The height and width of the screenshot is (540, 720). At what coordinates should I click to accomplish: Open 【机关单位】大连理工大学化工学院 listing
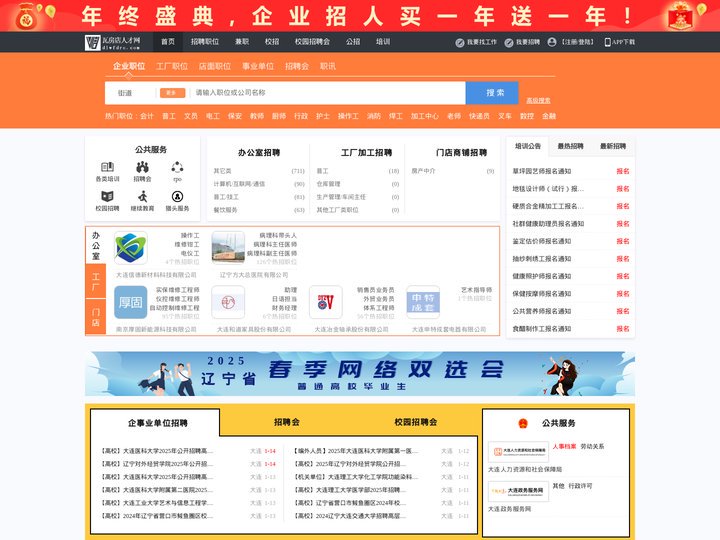[x=356, y=477]
